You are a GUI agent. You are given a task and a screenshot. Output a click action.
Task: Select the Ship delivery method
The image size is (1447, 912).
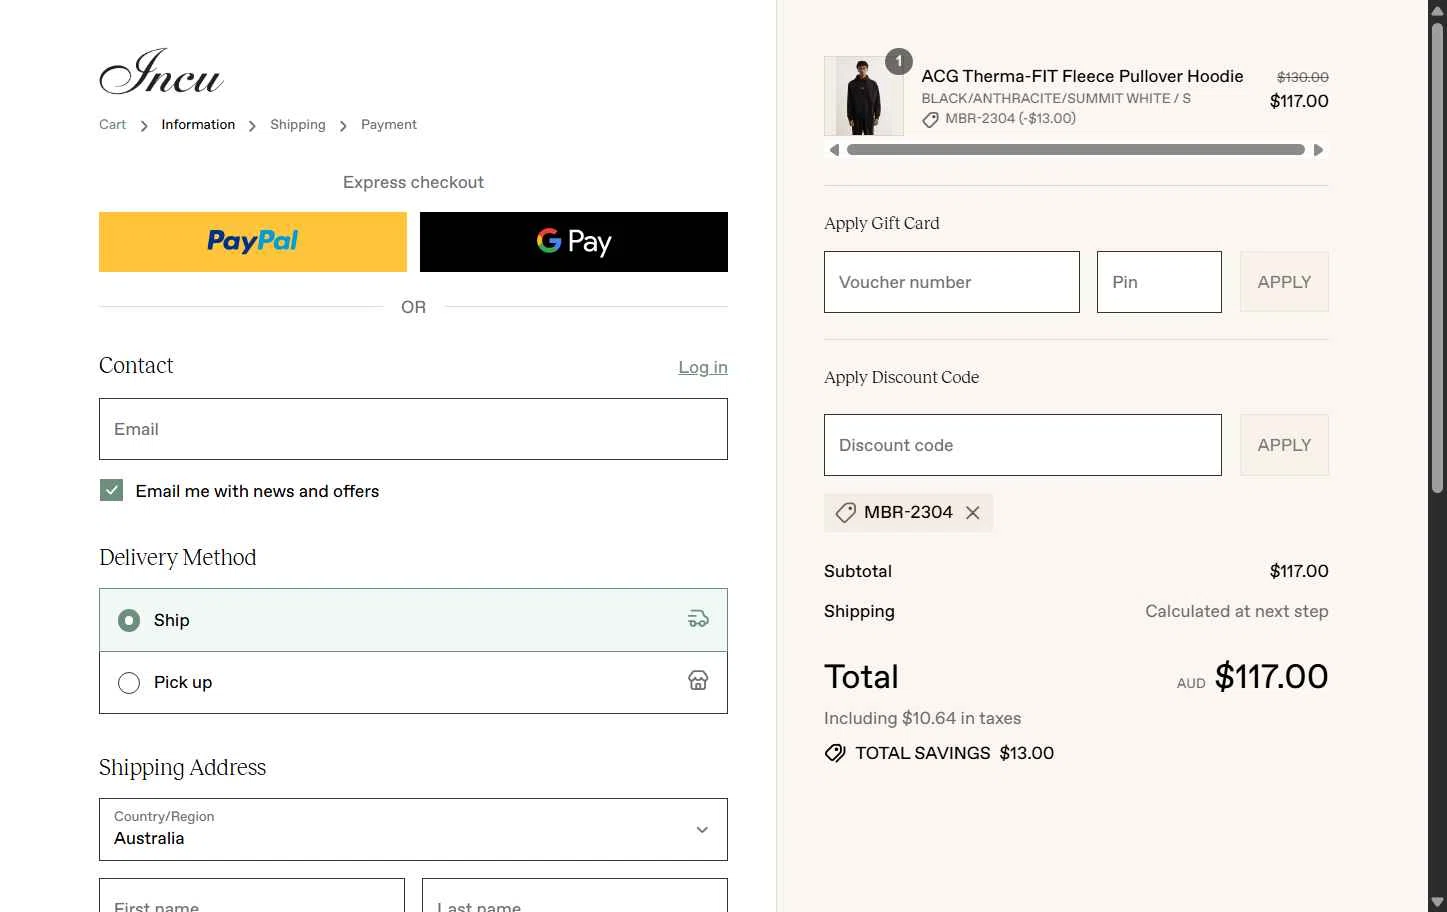pos(413,620)
